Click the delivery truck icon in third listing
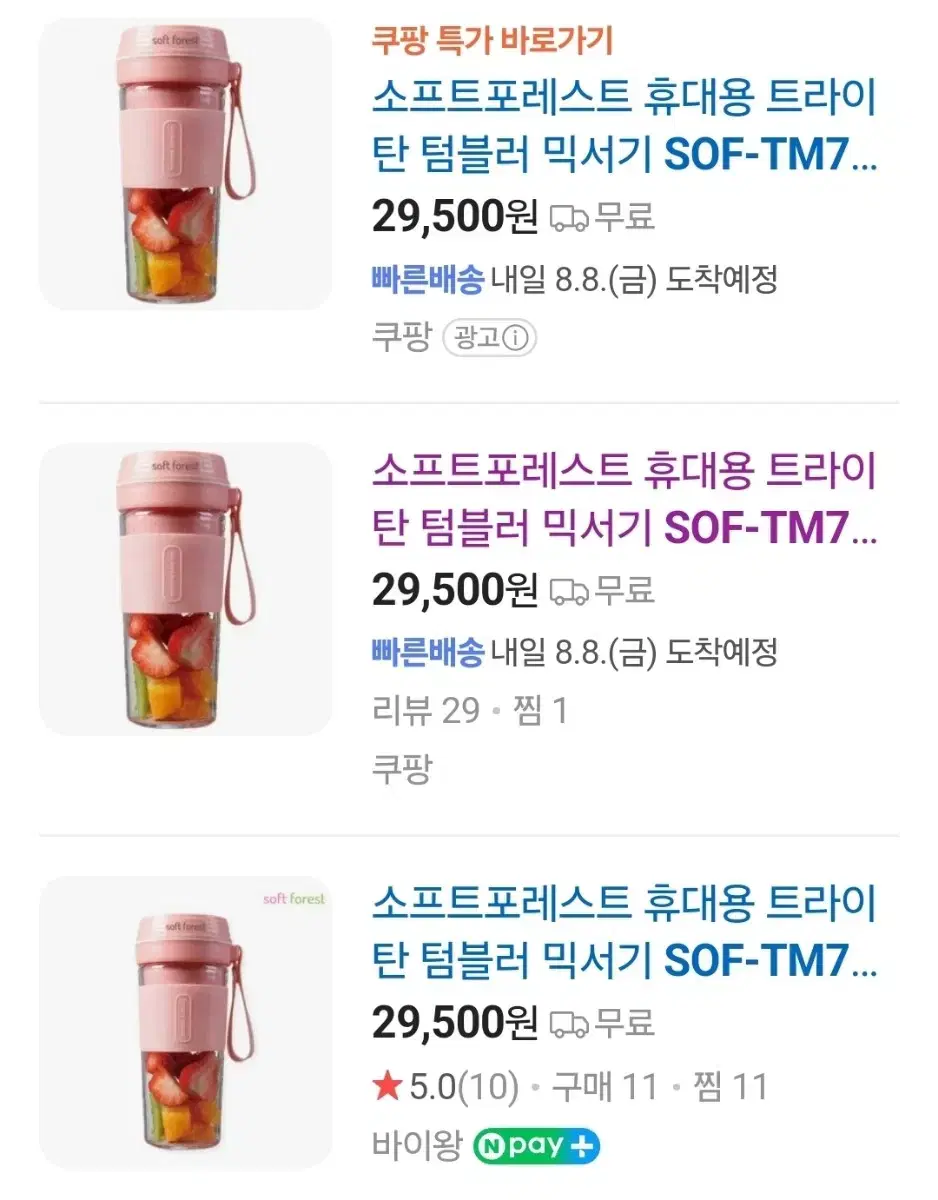The height and width of the screenshot is (1200, 938). coord(569,1023)
